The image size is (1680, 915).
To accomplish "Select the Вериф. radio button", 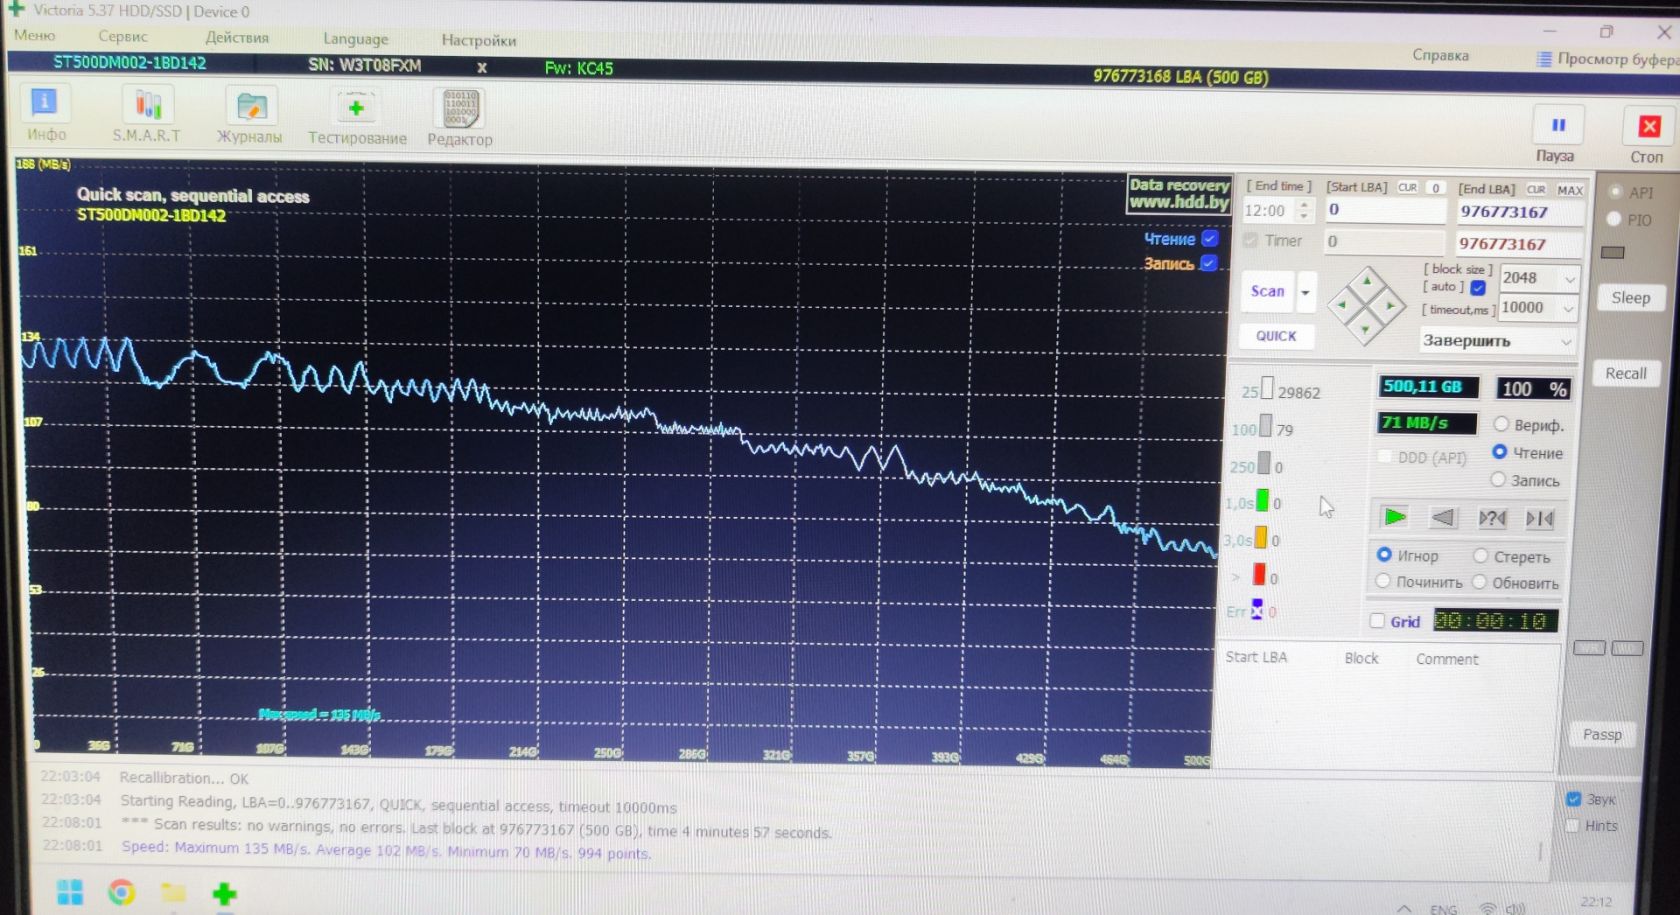I will point(1501,424).
